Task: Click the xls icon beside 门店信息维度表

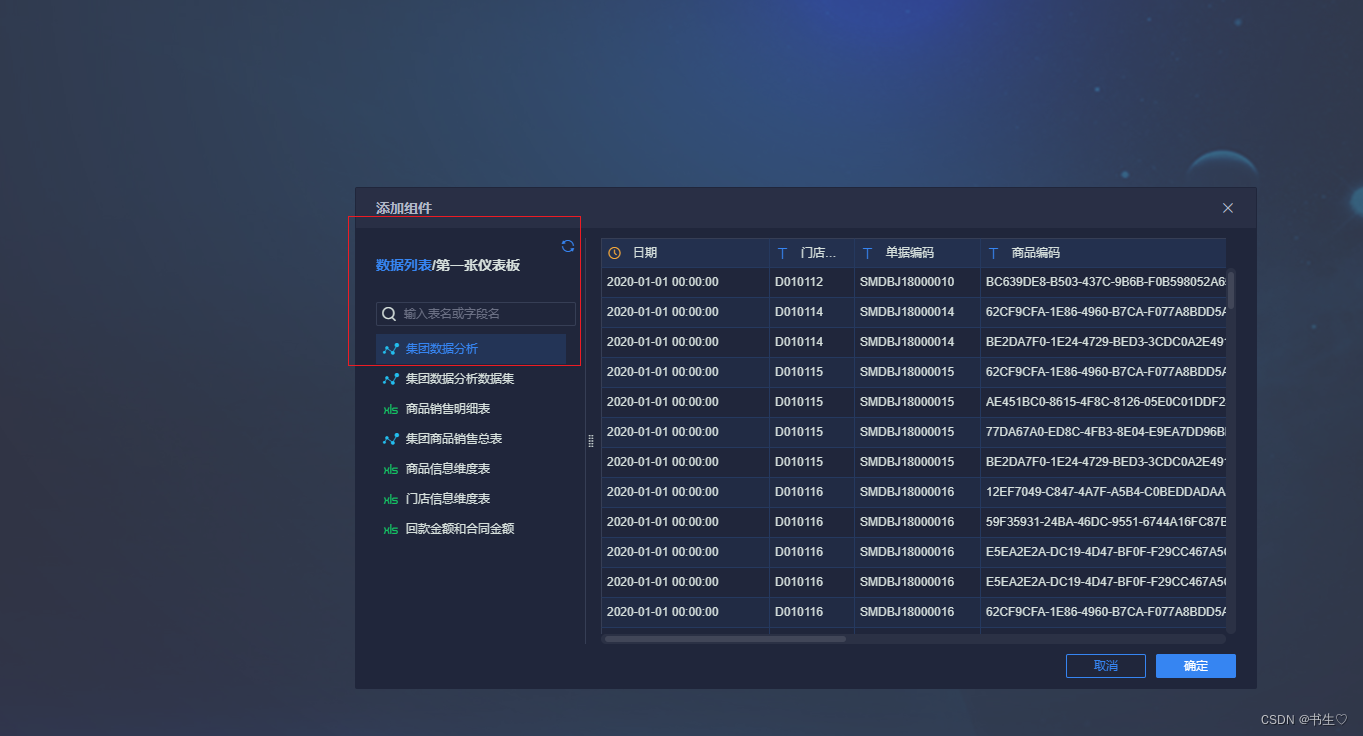Action: [x=391, y=499]
